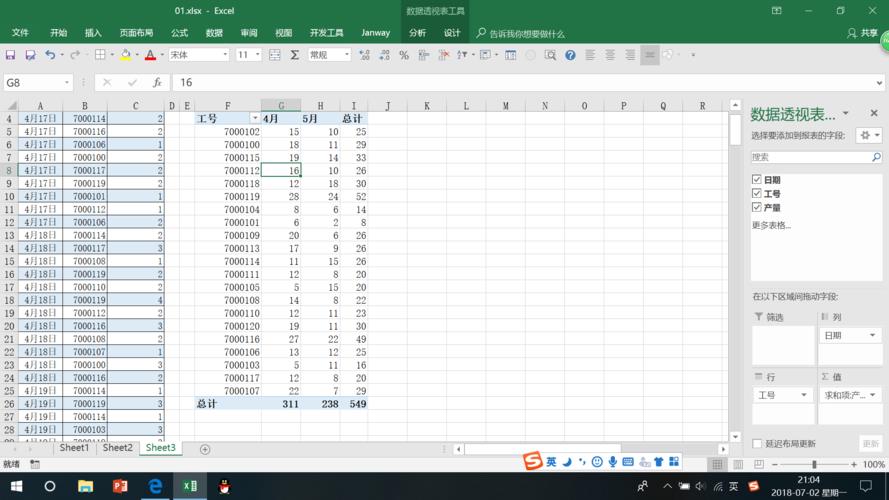Expand the font name 宋体 dropdown
Screen dimensions: 889x500
[226, 55]
